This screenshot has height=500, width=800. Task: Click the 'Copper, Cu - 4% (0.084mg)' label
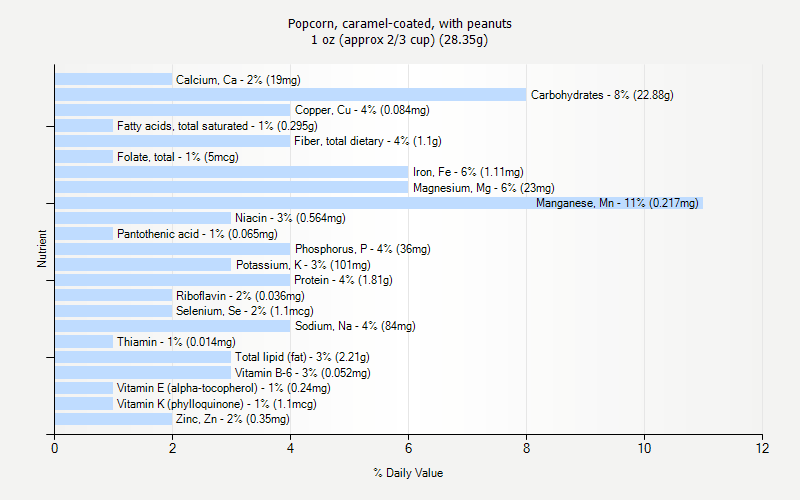click(362, 110)
